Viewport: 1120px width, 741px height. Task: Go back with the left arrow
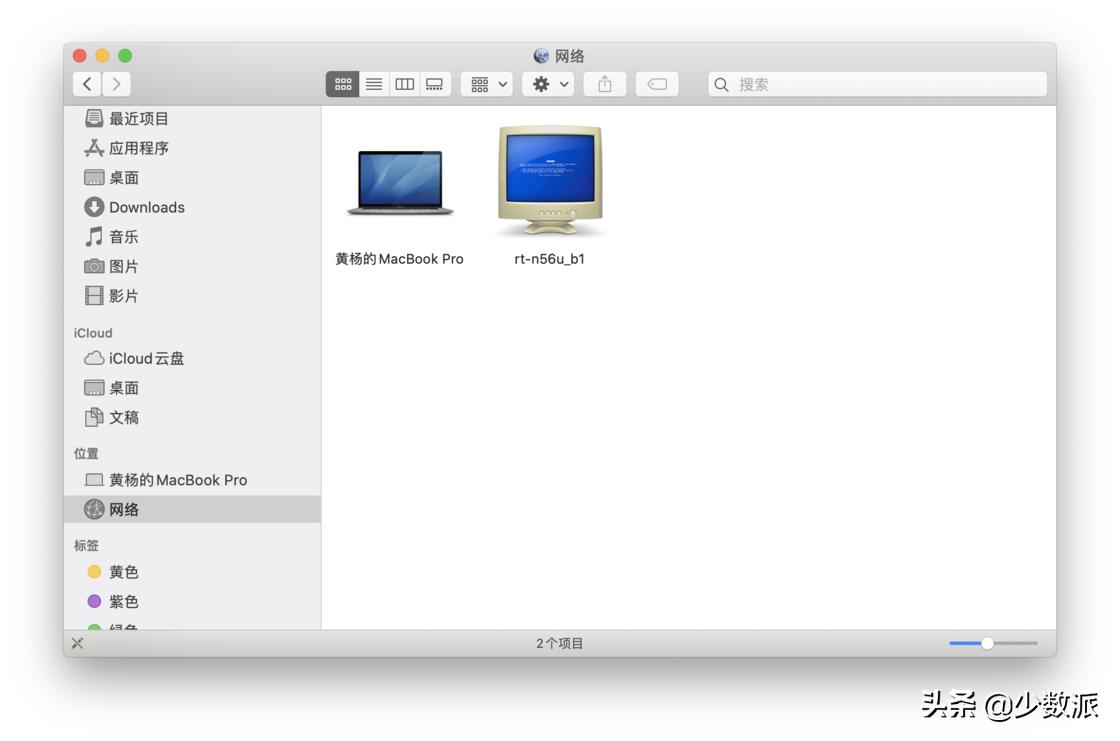point(88,85)
